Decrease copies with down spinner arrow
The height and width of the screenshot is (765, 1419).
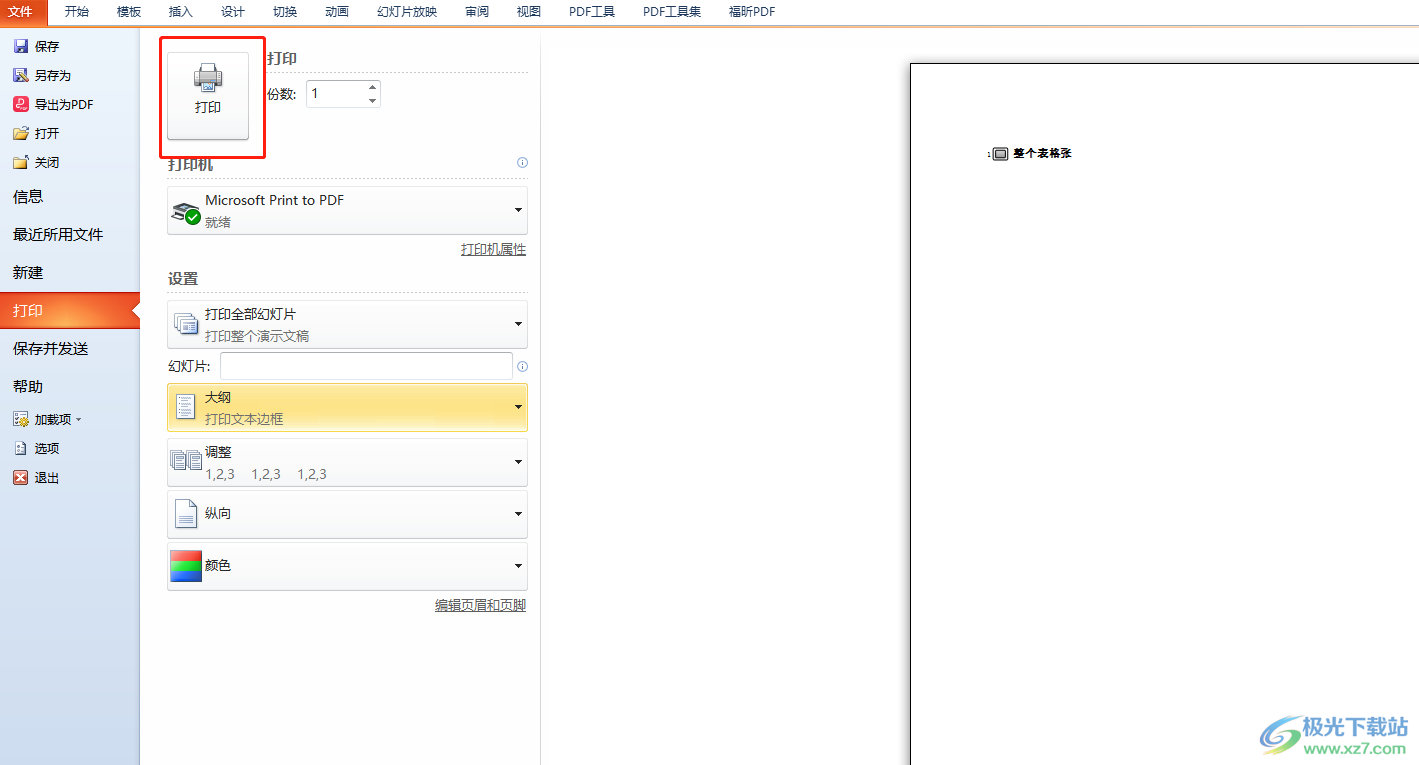pos(373,101)
